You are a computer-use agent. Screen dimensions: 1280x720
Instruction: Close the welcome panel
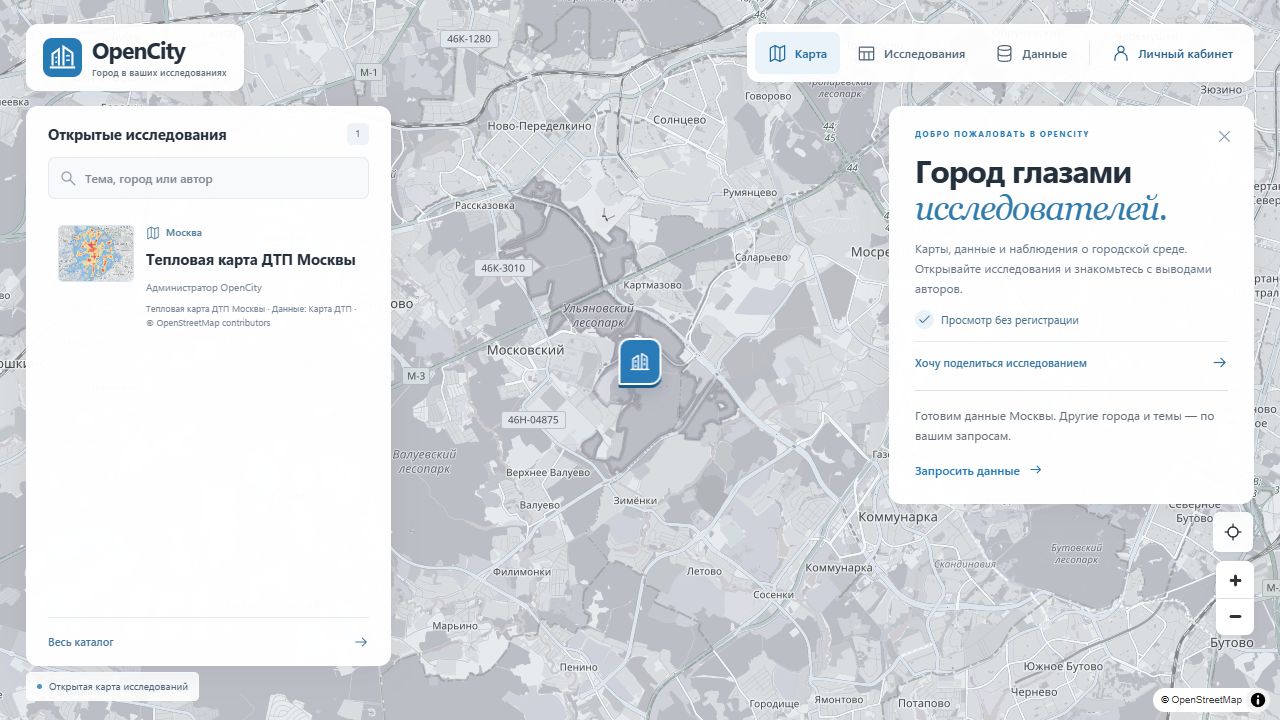tap(1224, 137)
